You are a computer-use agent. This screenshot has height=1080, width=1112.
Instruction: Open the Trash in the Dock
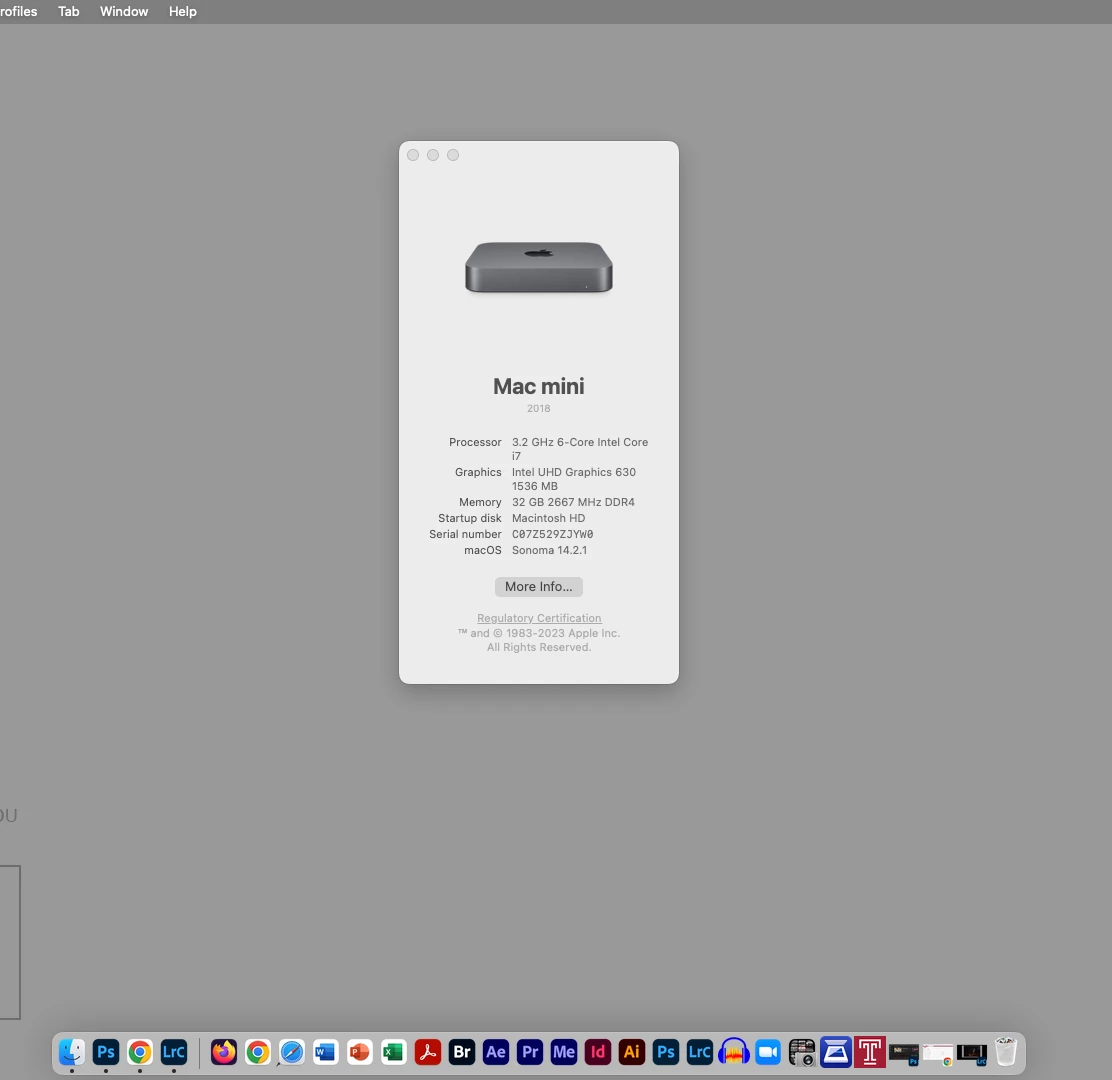click(1006, 1052)
